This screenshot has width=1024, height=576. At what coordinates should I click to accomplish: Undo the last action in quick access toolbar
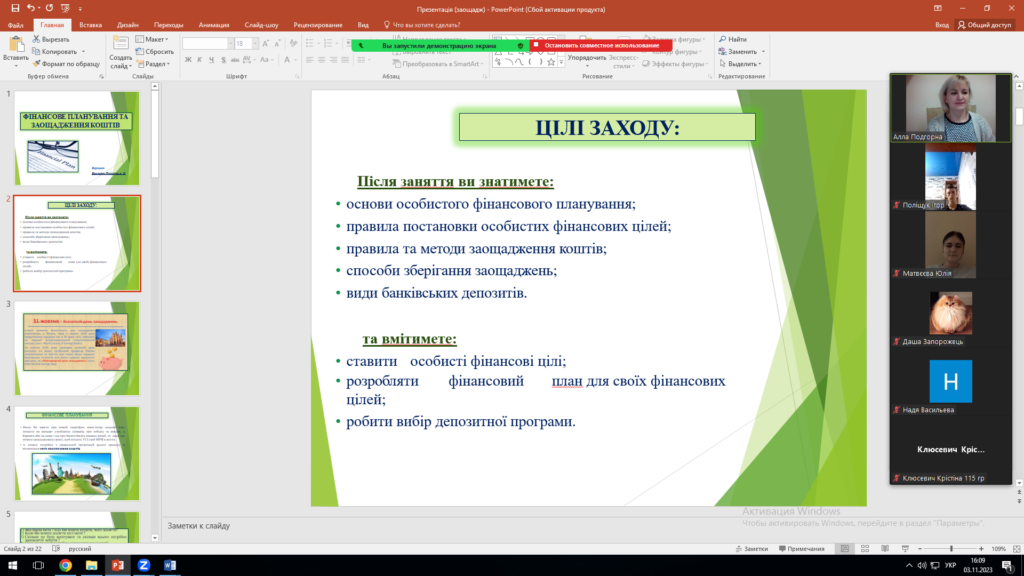click(x=31, y=8)
